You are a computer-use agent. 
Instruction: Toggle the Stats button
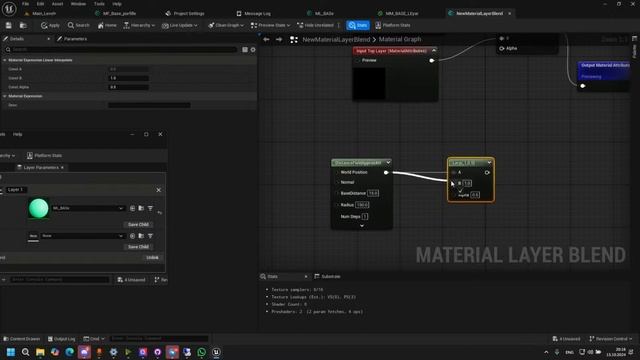coord(358,25)
